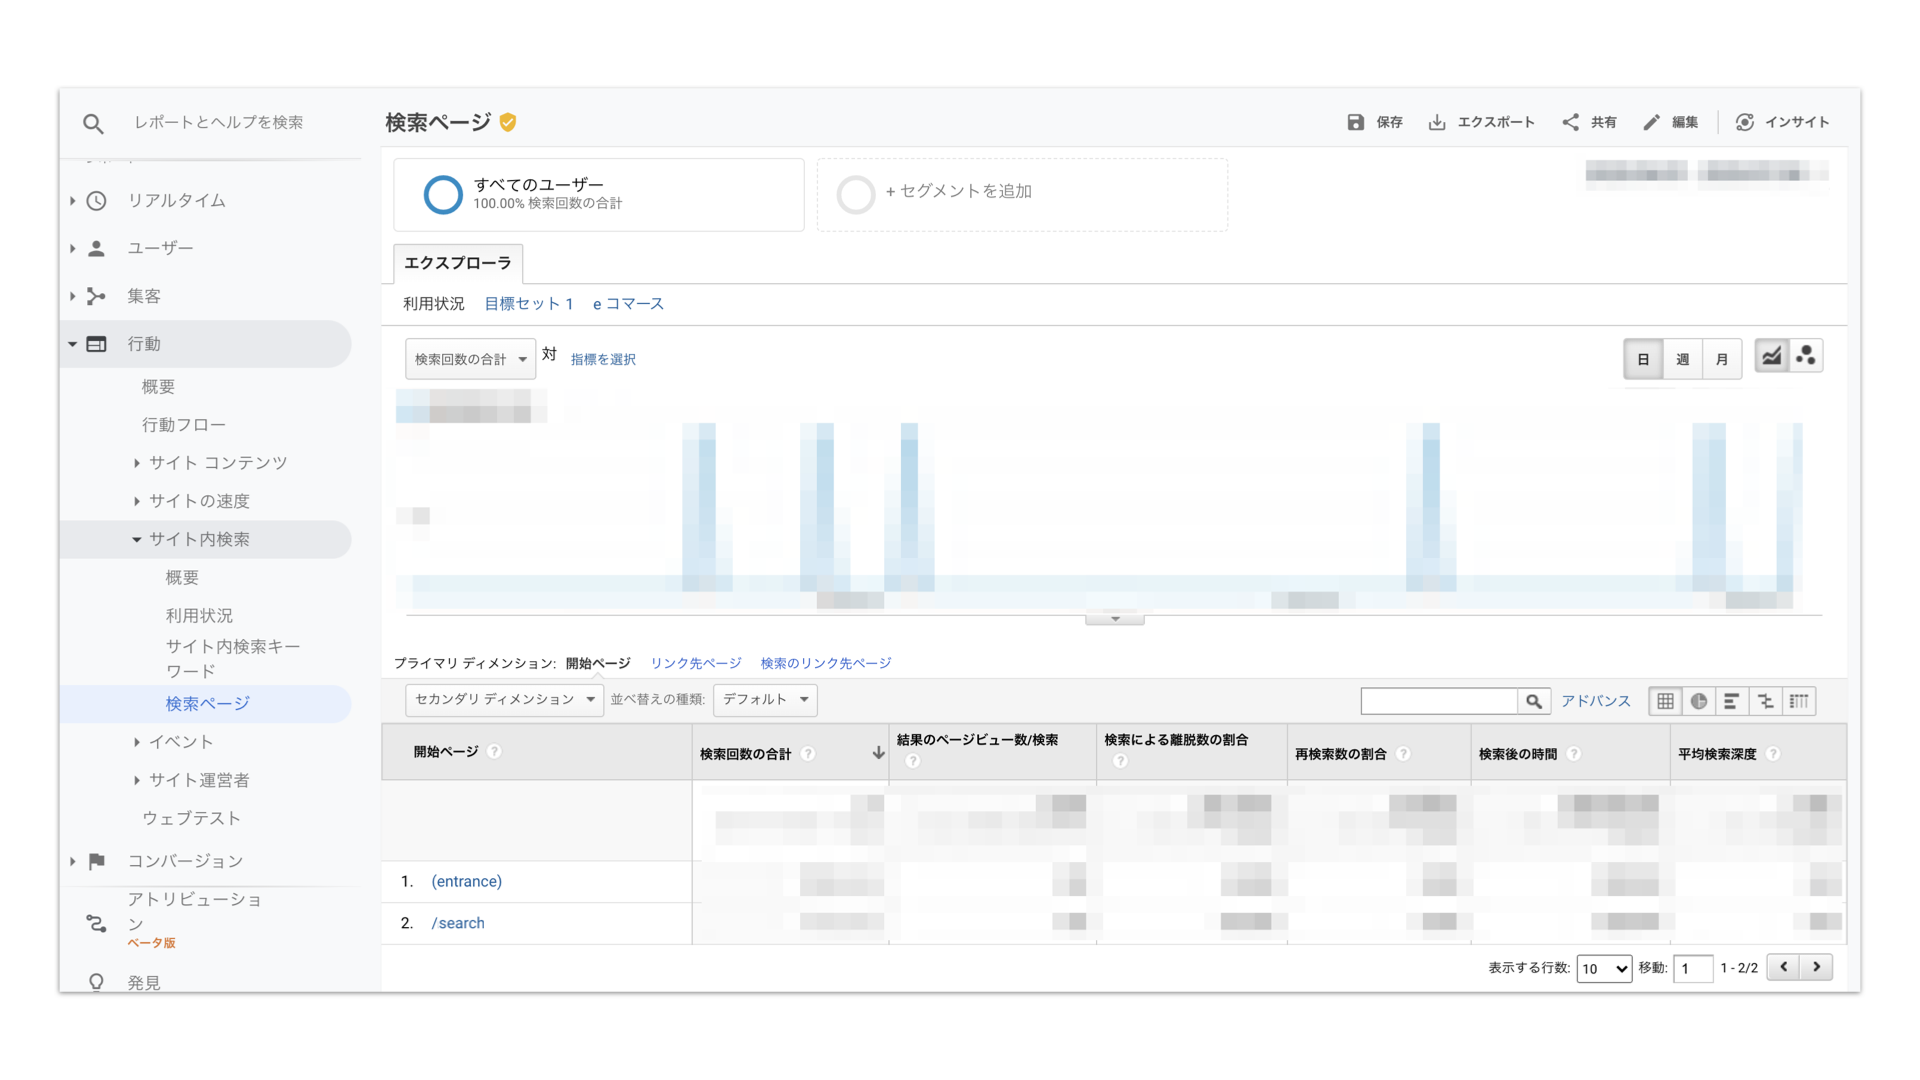Collapse the 行動 section arrow
This screenshot has width=1920, height=1080.
[x=73, y=344]
